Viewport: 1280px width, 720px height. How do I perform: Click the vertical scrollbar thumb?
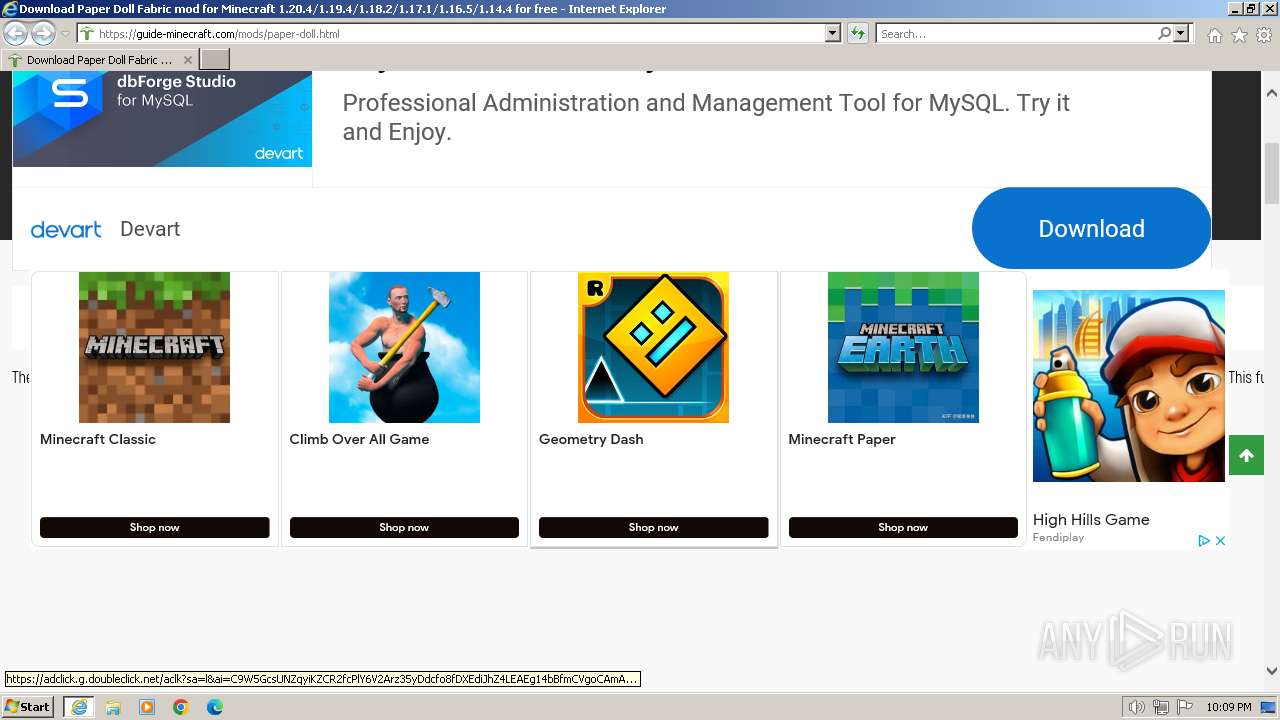[1271, 173]
